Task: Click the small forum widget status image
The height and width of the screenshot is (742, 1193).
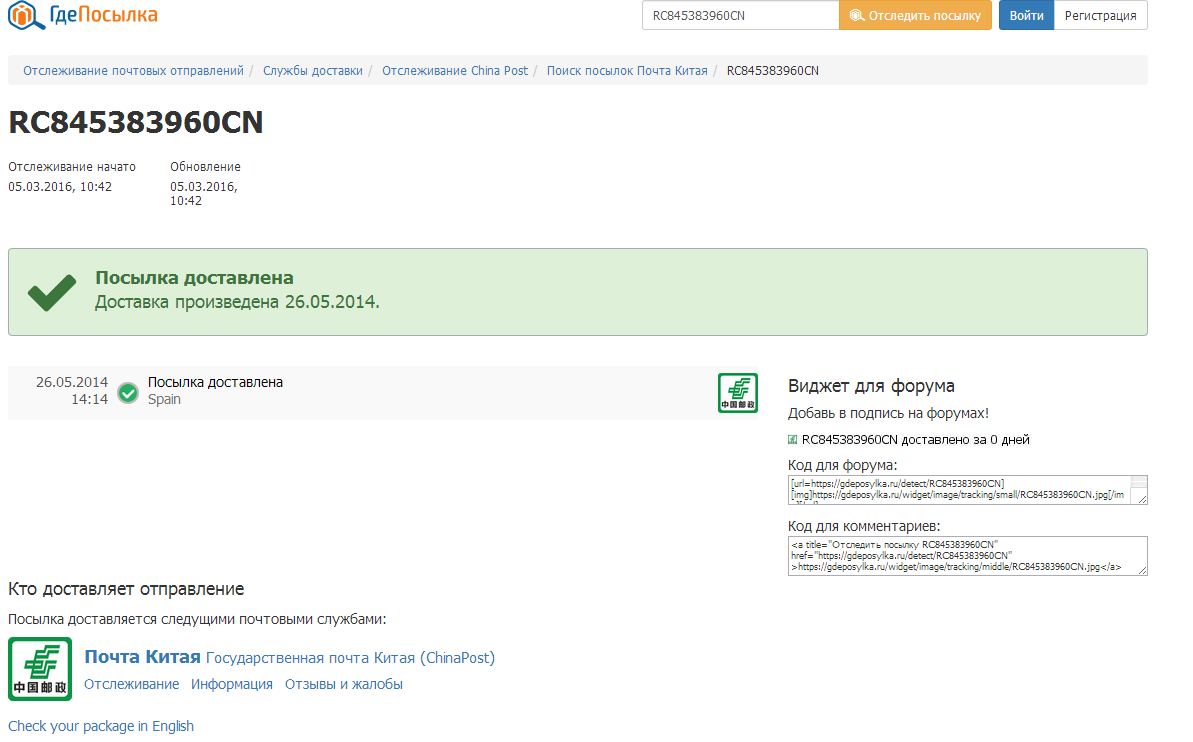Action: (792, 439)
